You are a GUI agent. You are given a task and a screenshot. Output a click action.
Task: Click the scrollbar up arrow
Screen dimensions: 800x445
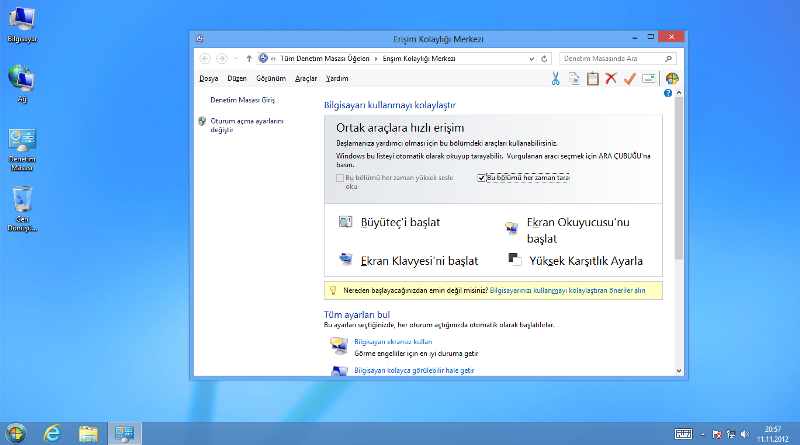click(679, 93)
